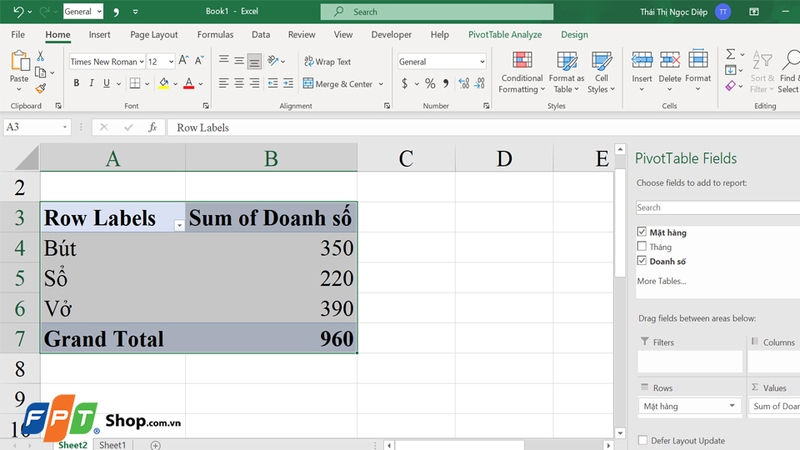Open the File menu
The width and height of the screenshot is (800, 450).
click(x=18, y=35)
